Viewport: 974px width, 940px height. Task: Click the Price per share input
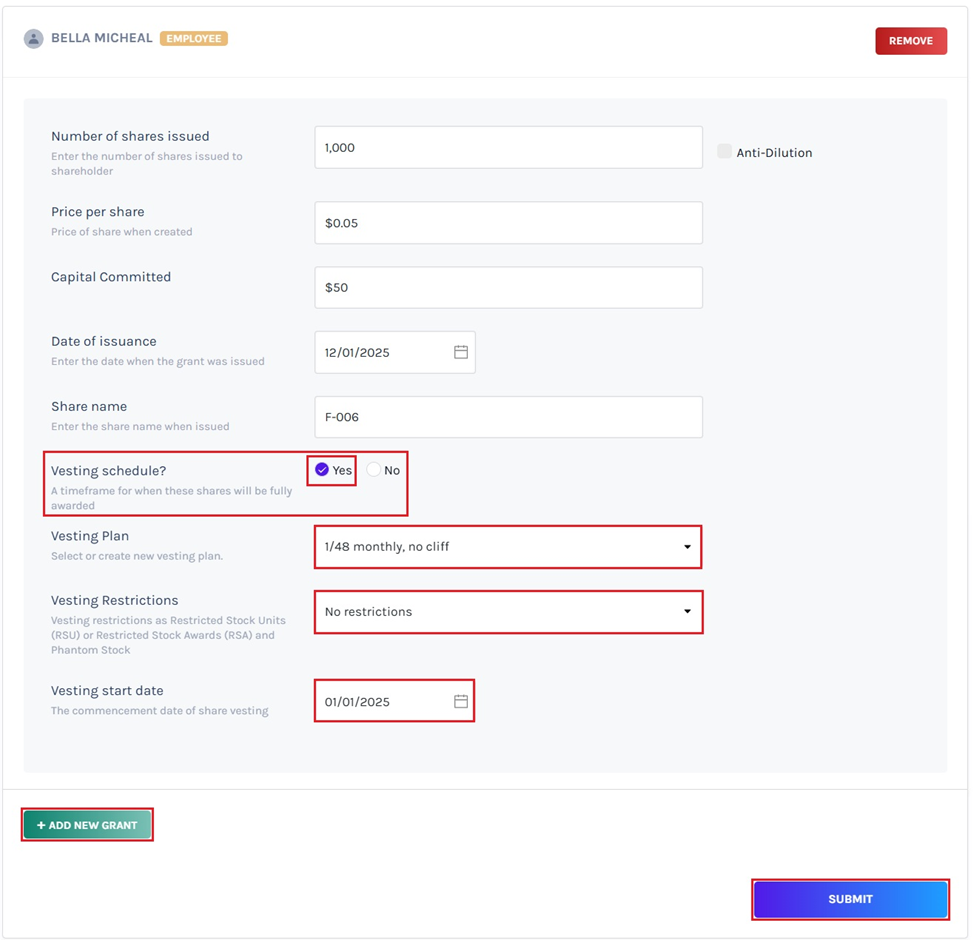[508, 223]
